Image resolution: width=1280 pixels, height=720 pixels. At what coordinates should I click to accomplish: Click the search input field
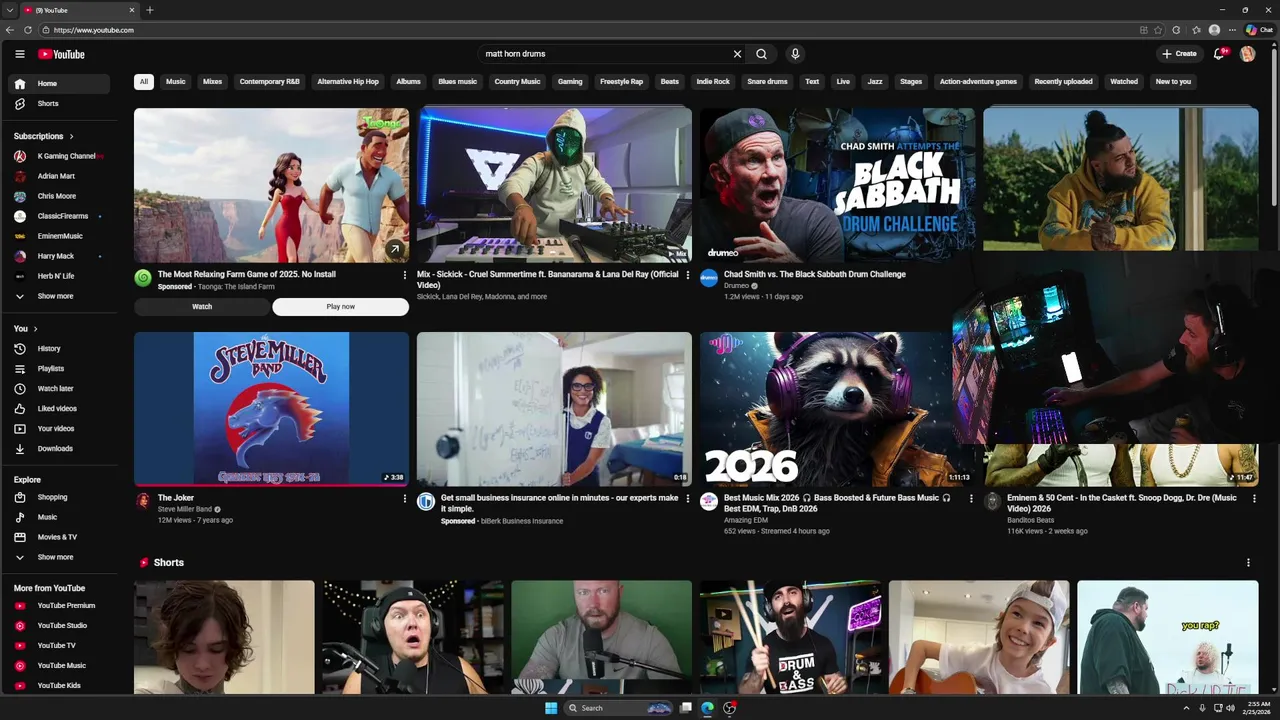click(x=605, y=54)
